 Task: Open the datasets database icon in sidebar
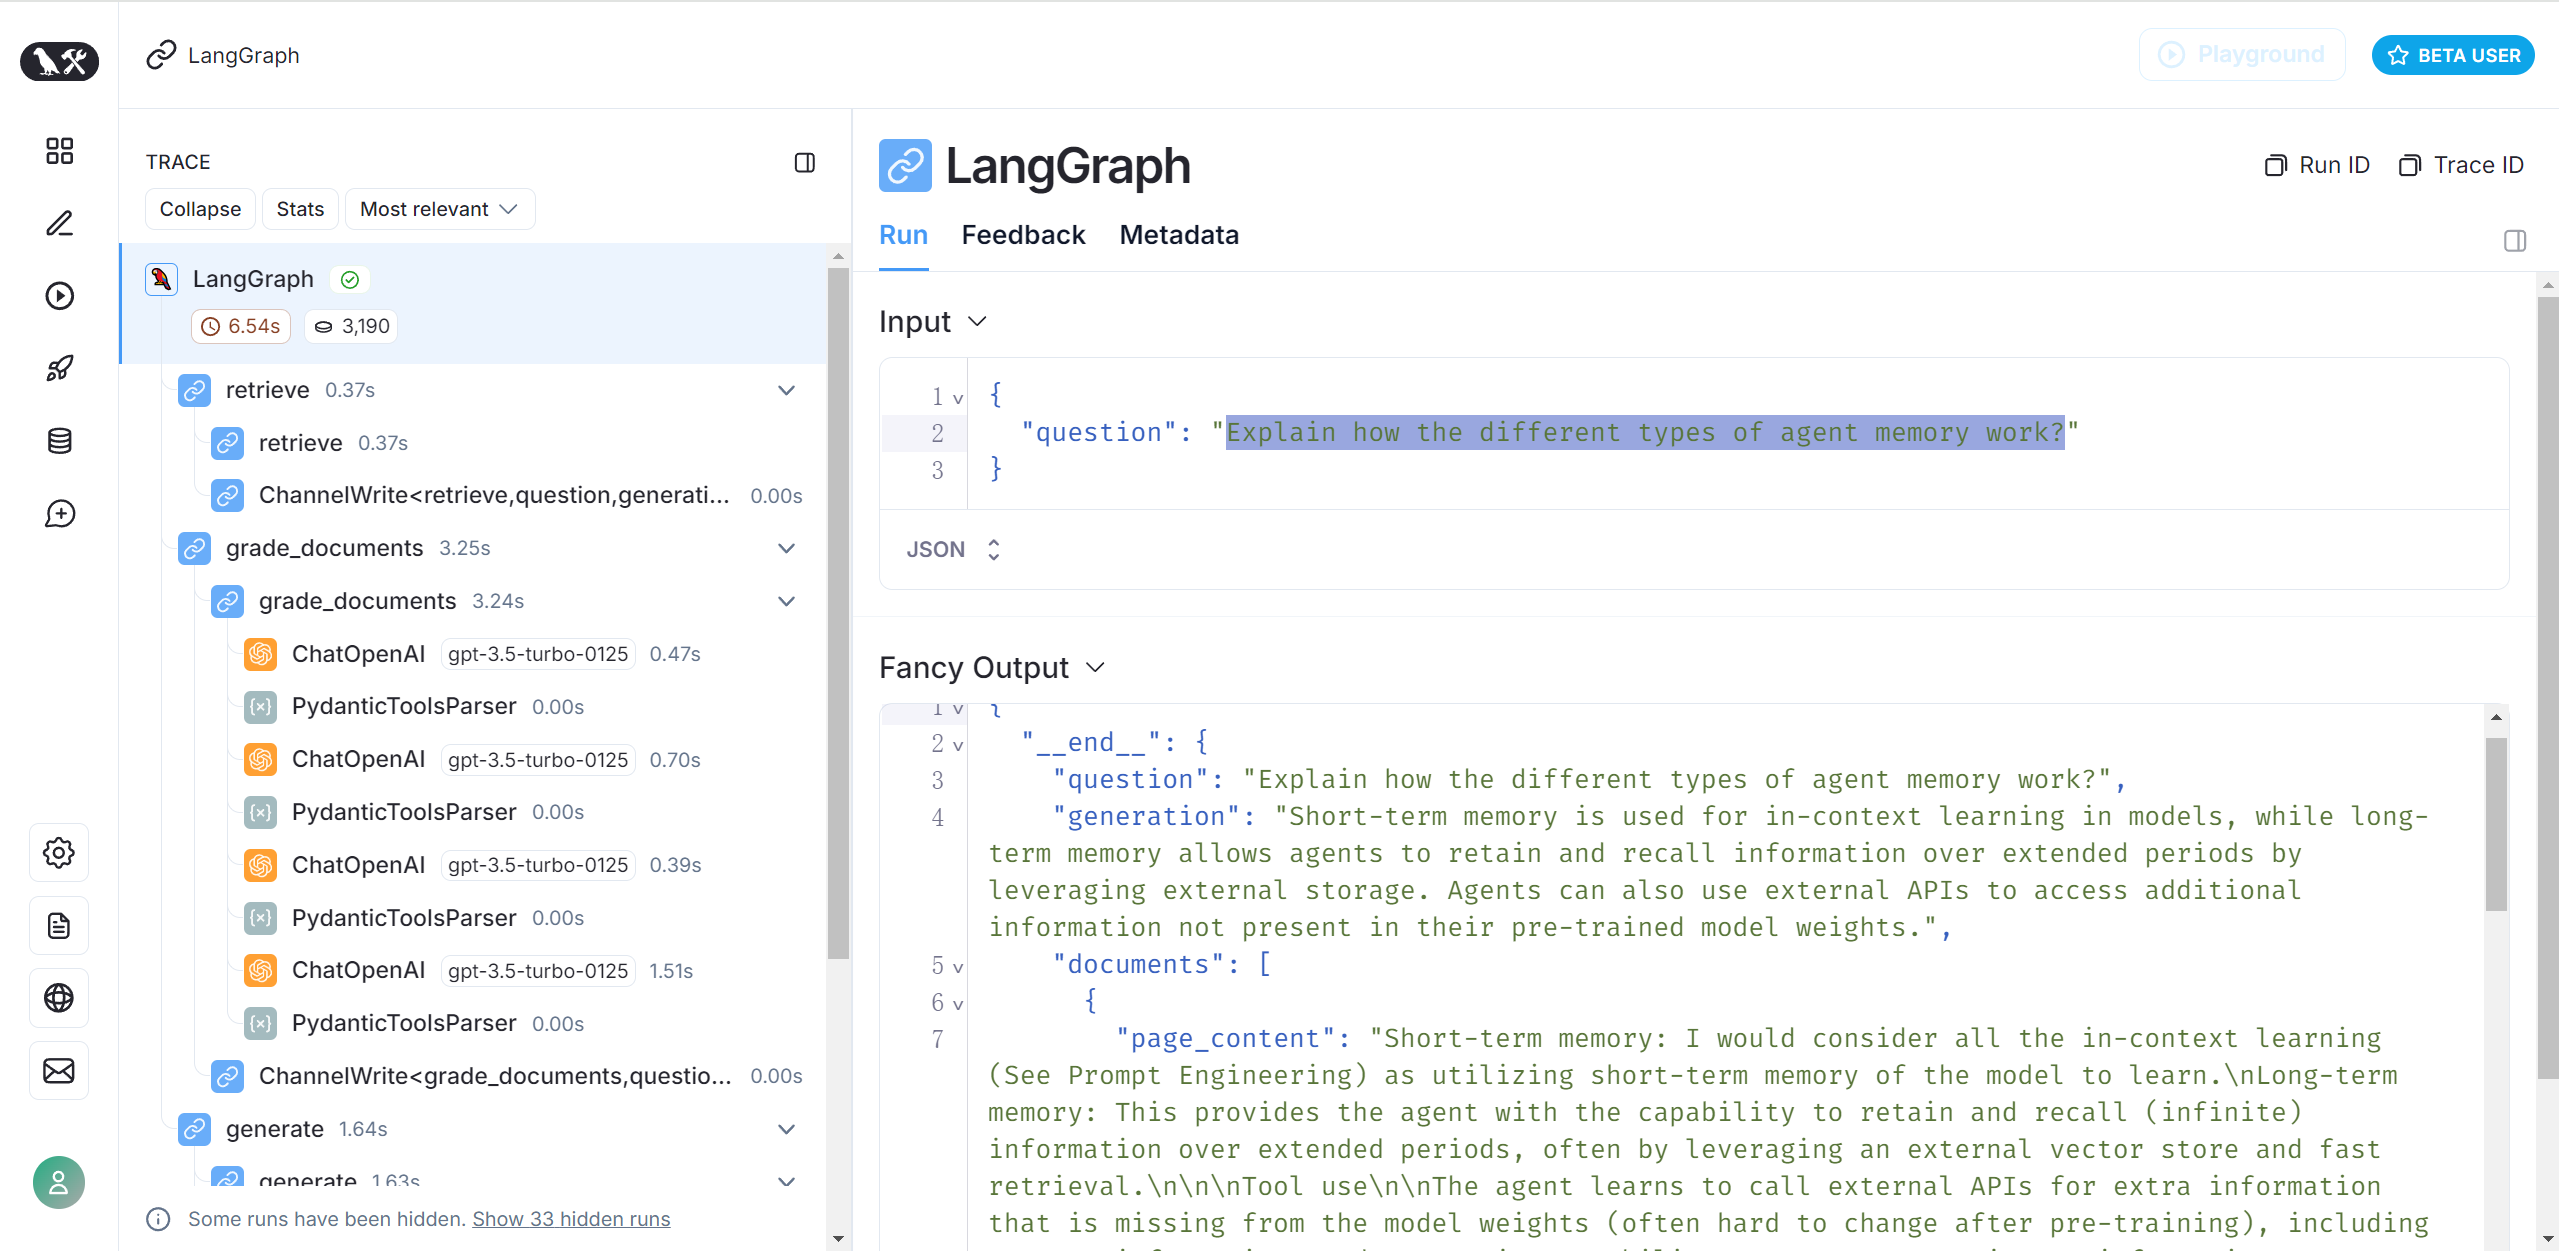(59, 441)
